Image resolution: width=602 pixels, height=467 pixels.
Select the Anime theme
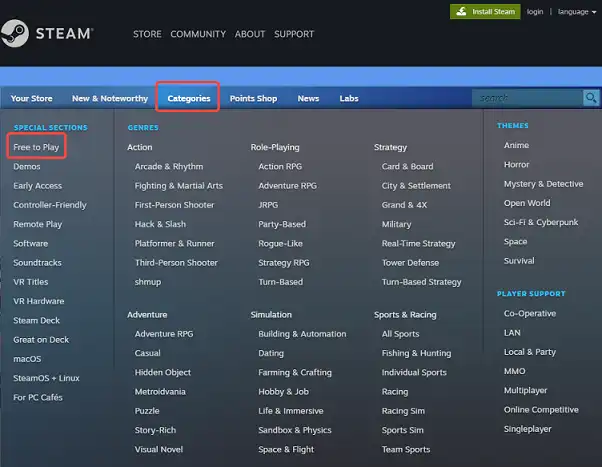click(516, 145)
